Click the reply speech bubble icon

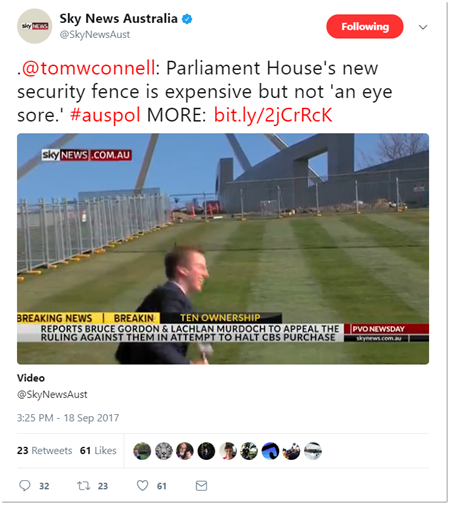(25, 486)
